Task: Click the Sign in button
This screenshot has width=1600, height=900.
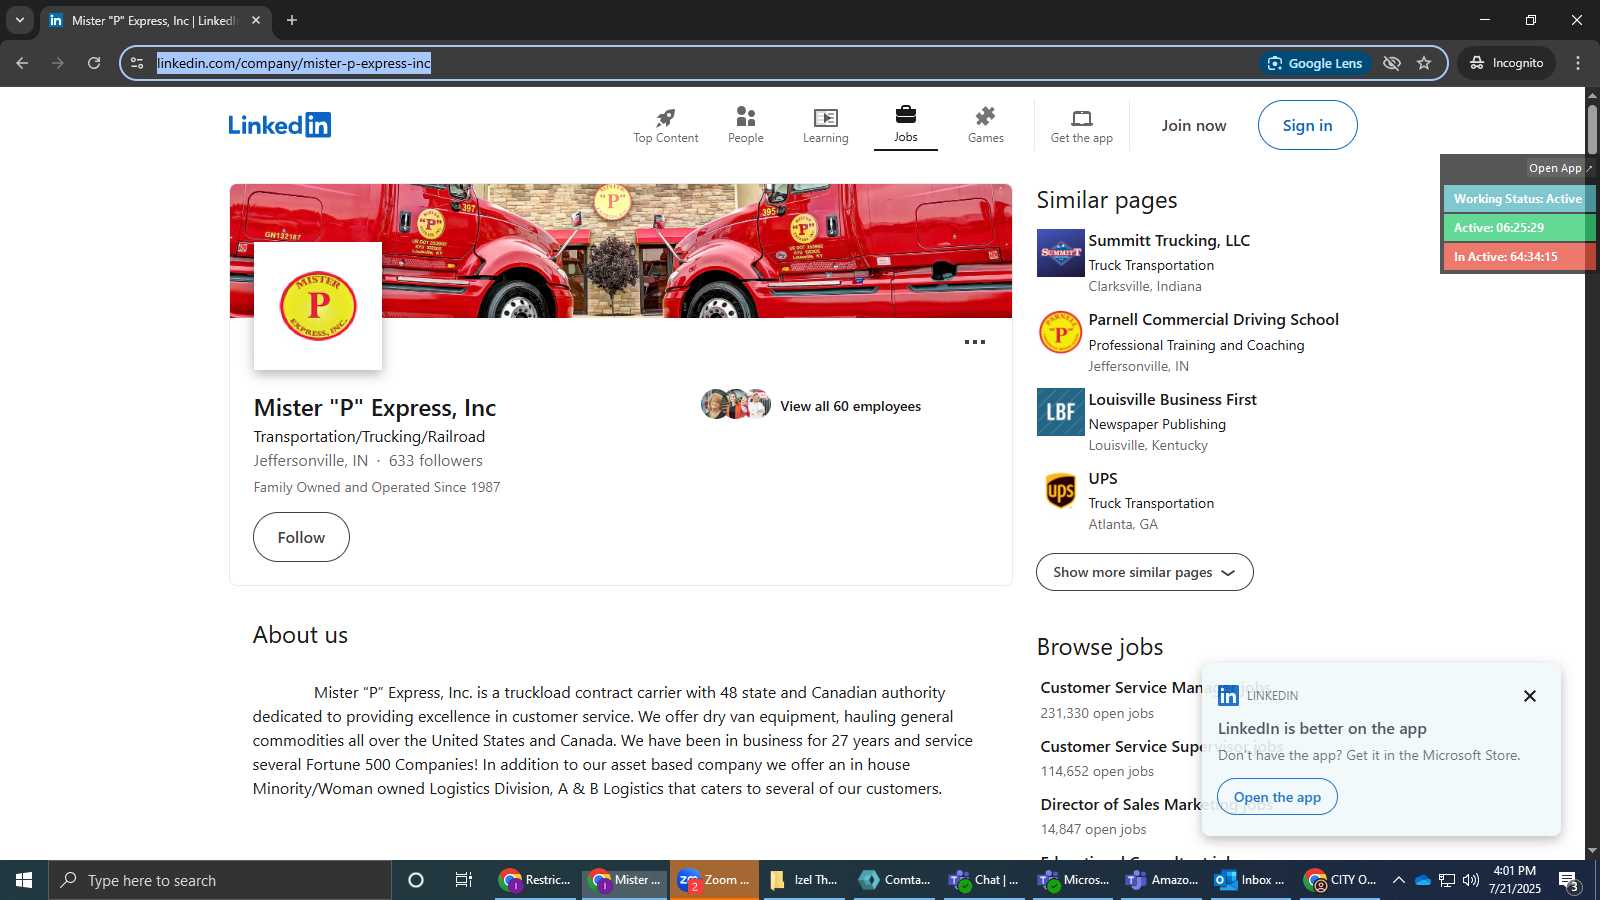Action: (x=1308, y=125)
